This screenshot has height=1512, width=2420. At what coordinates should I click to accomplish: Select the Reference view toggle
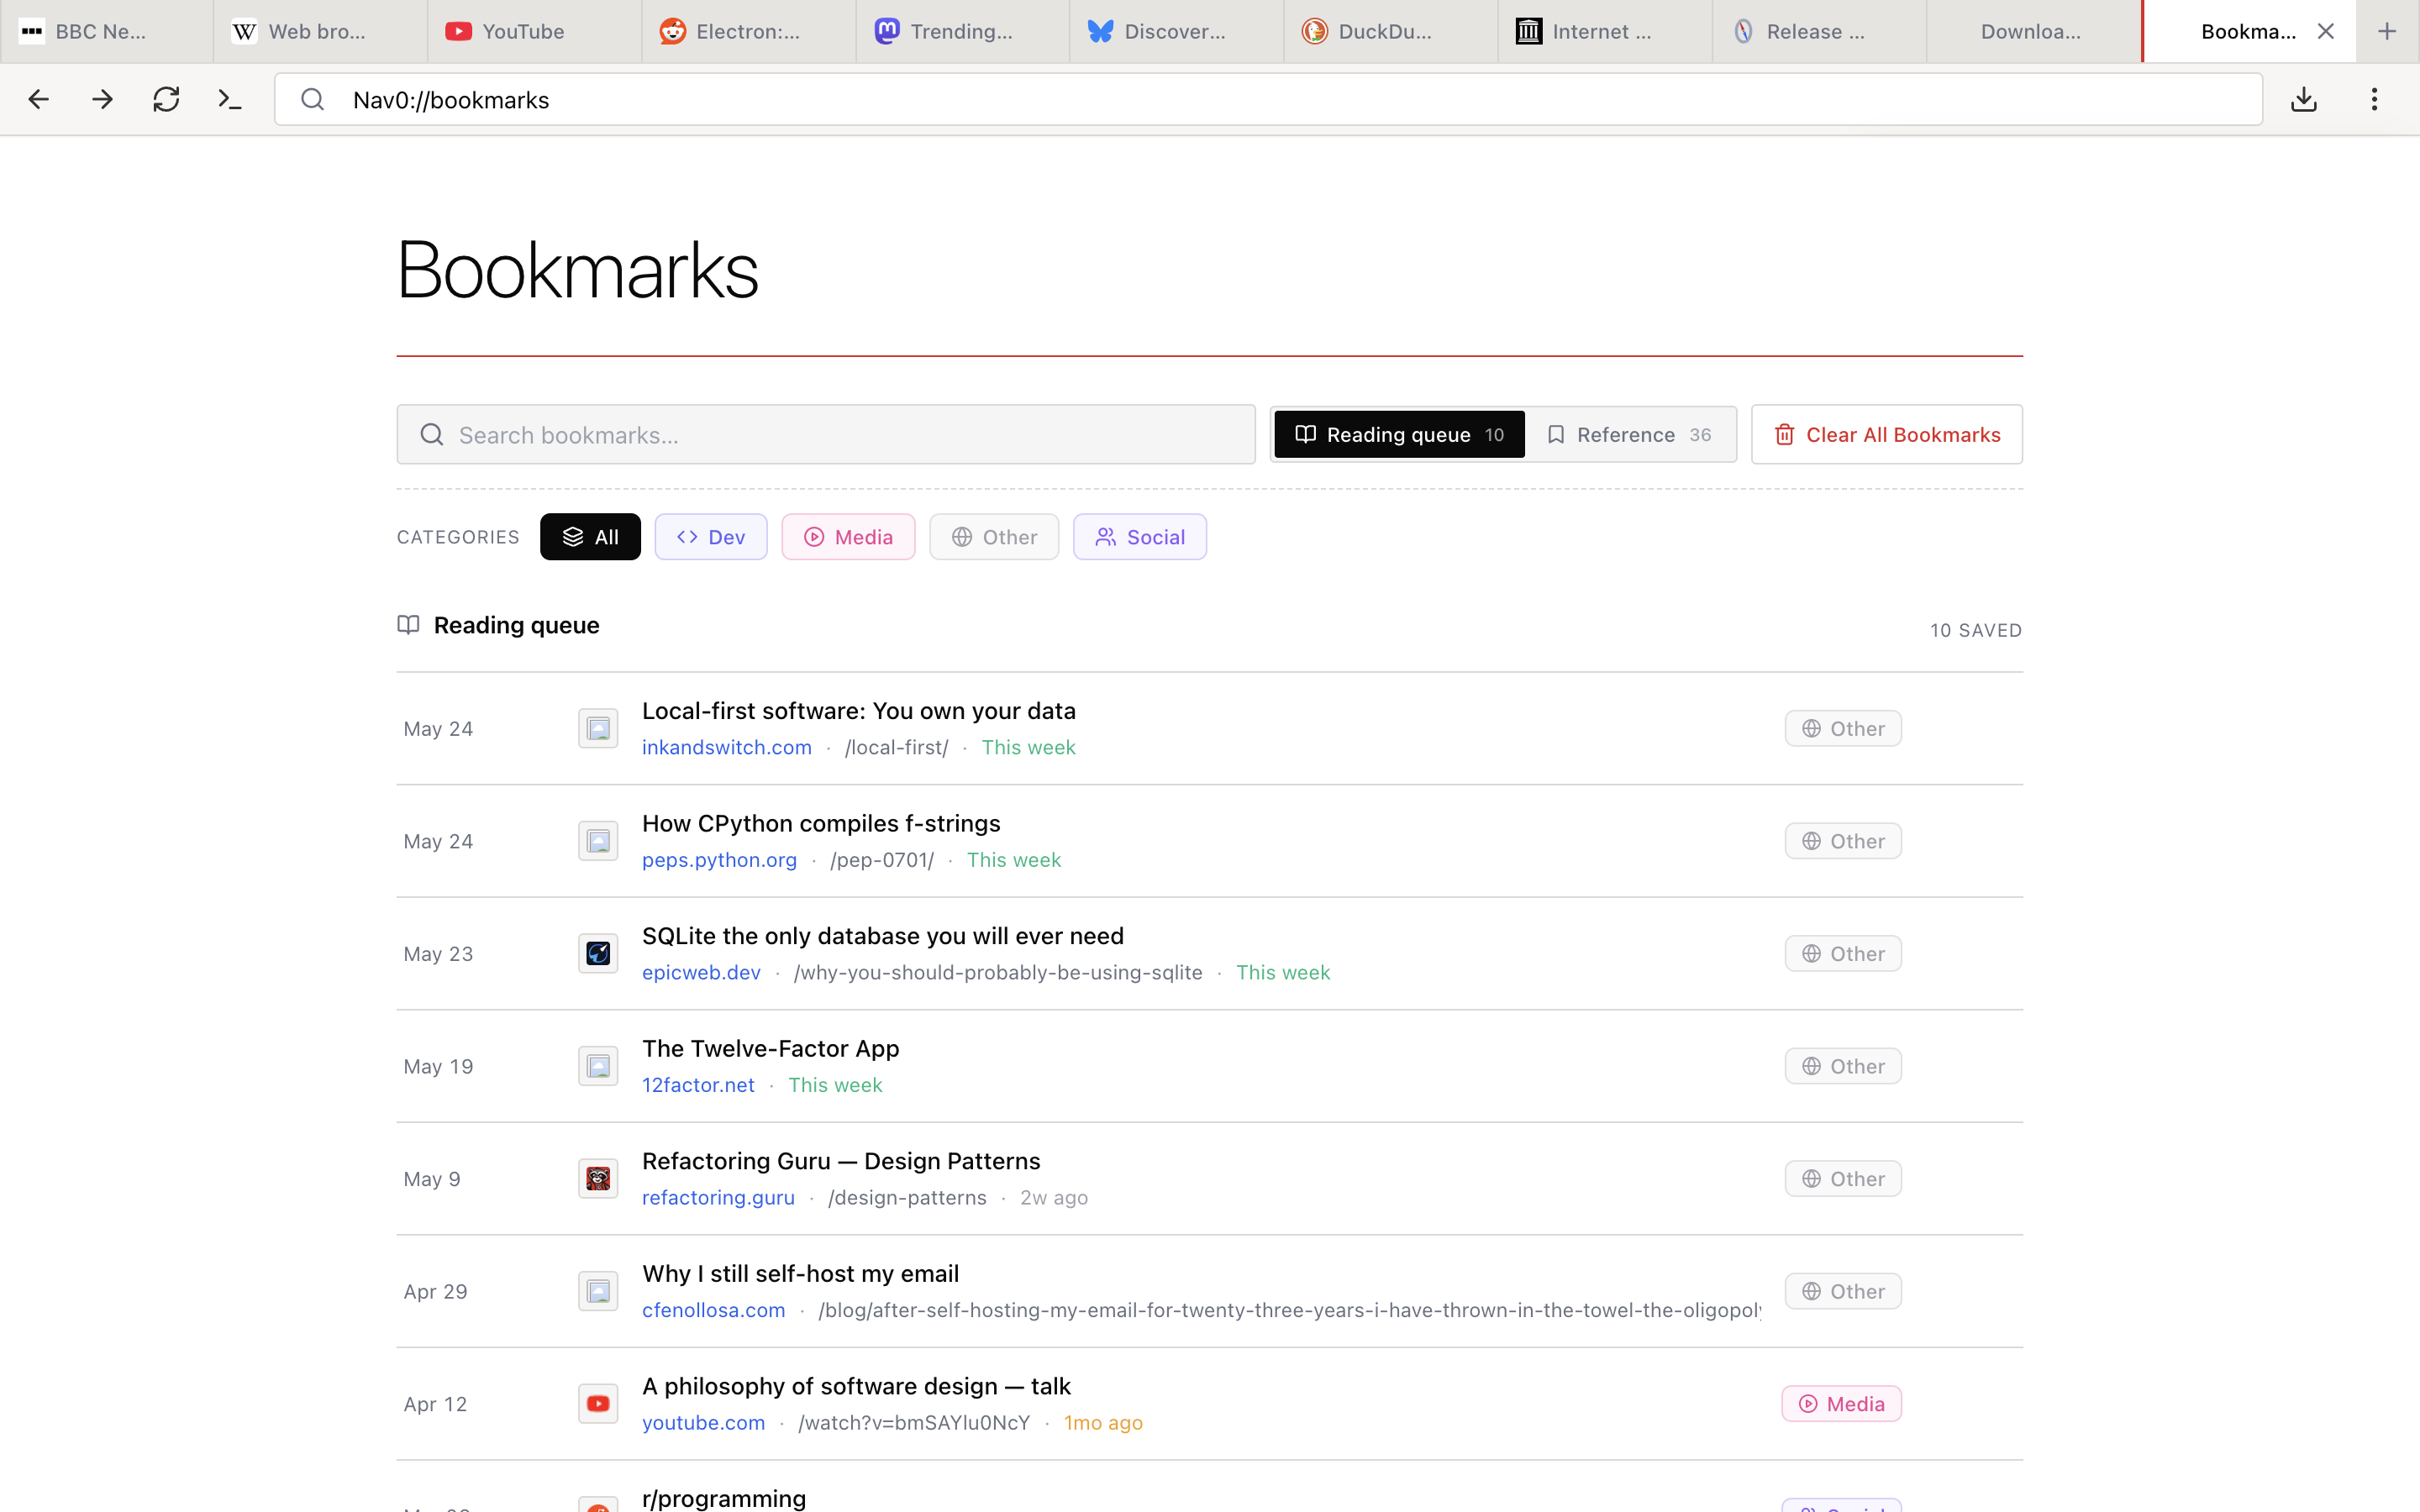point(1629,434)
